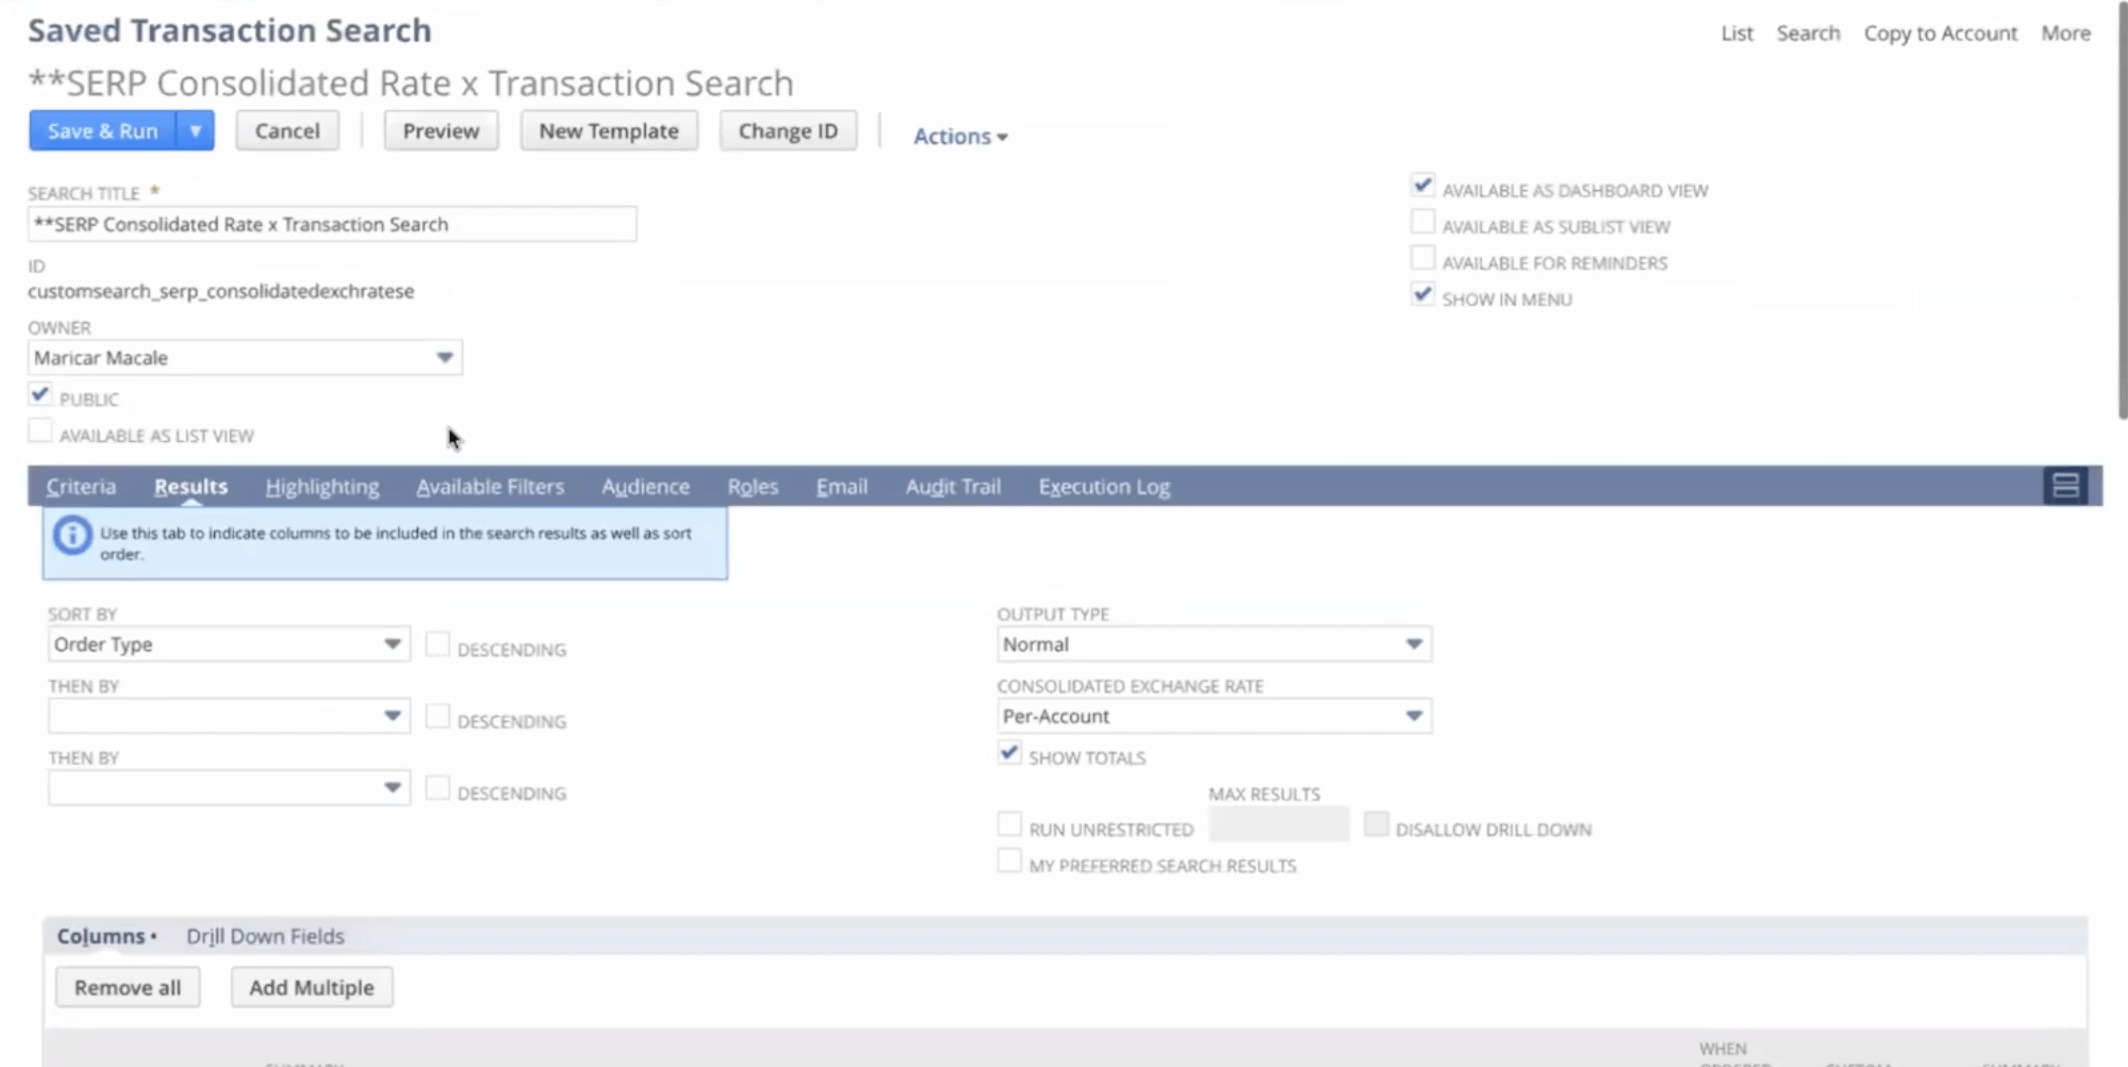Enable Run Unrestricted checkbox
This screenshot has width=2128, height=1067.
click(x=1009, y=825)
